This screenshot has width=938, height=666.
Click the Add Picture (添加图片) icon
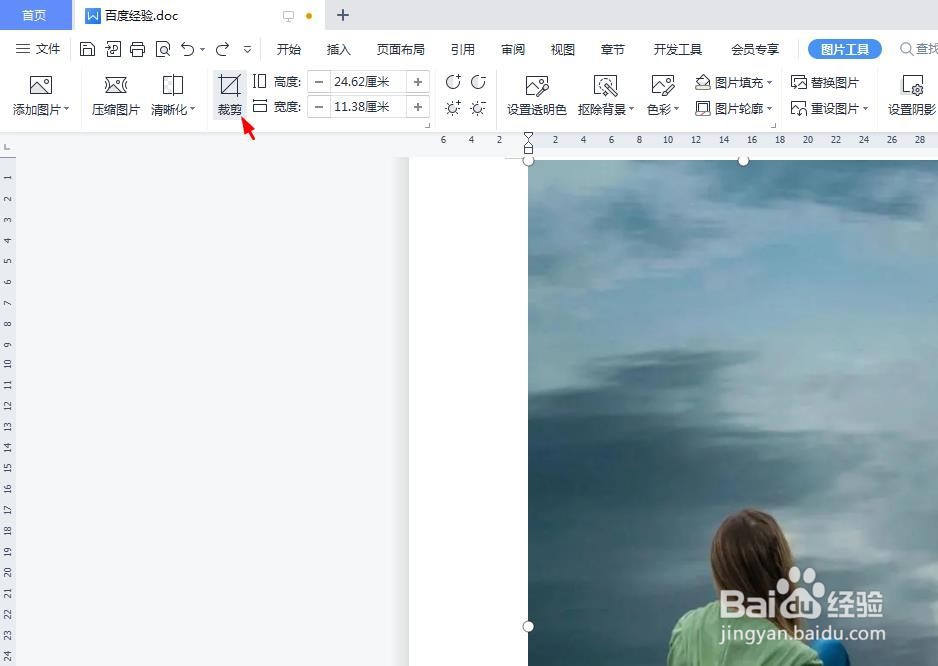41,86
